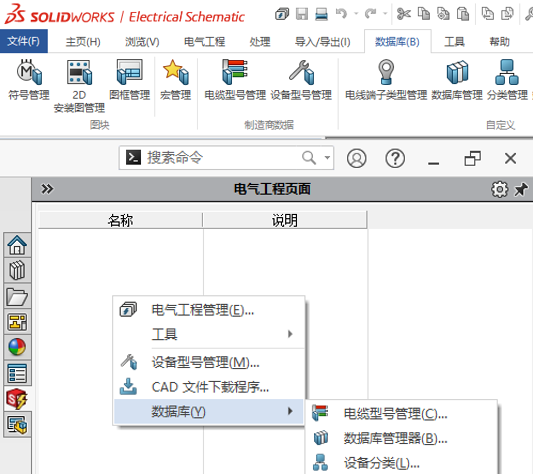Screen dimensions: 533x474
Task: Open undo history dropdown arrow
Action: tap(356, 14)
